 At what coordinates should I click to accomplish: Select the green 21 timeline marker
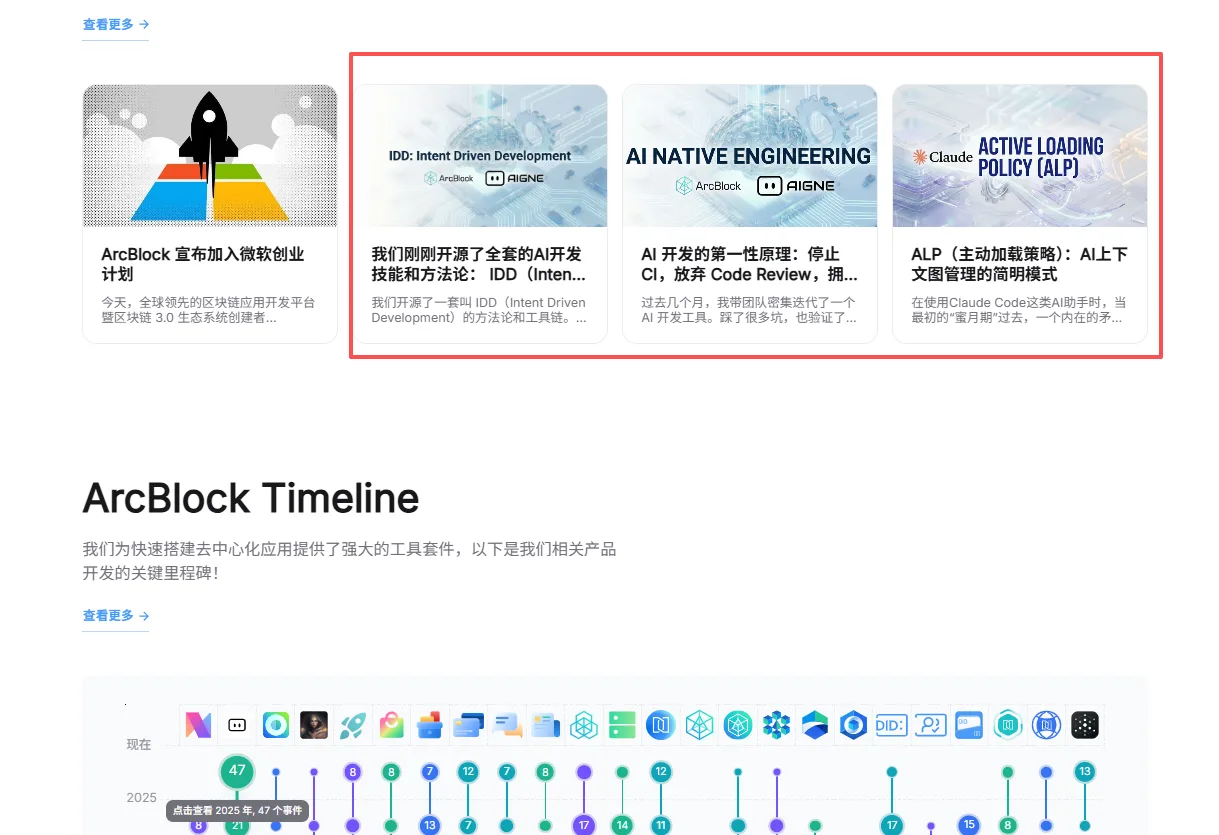(x=237, y=826)
